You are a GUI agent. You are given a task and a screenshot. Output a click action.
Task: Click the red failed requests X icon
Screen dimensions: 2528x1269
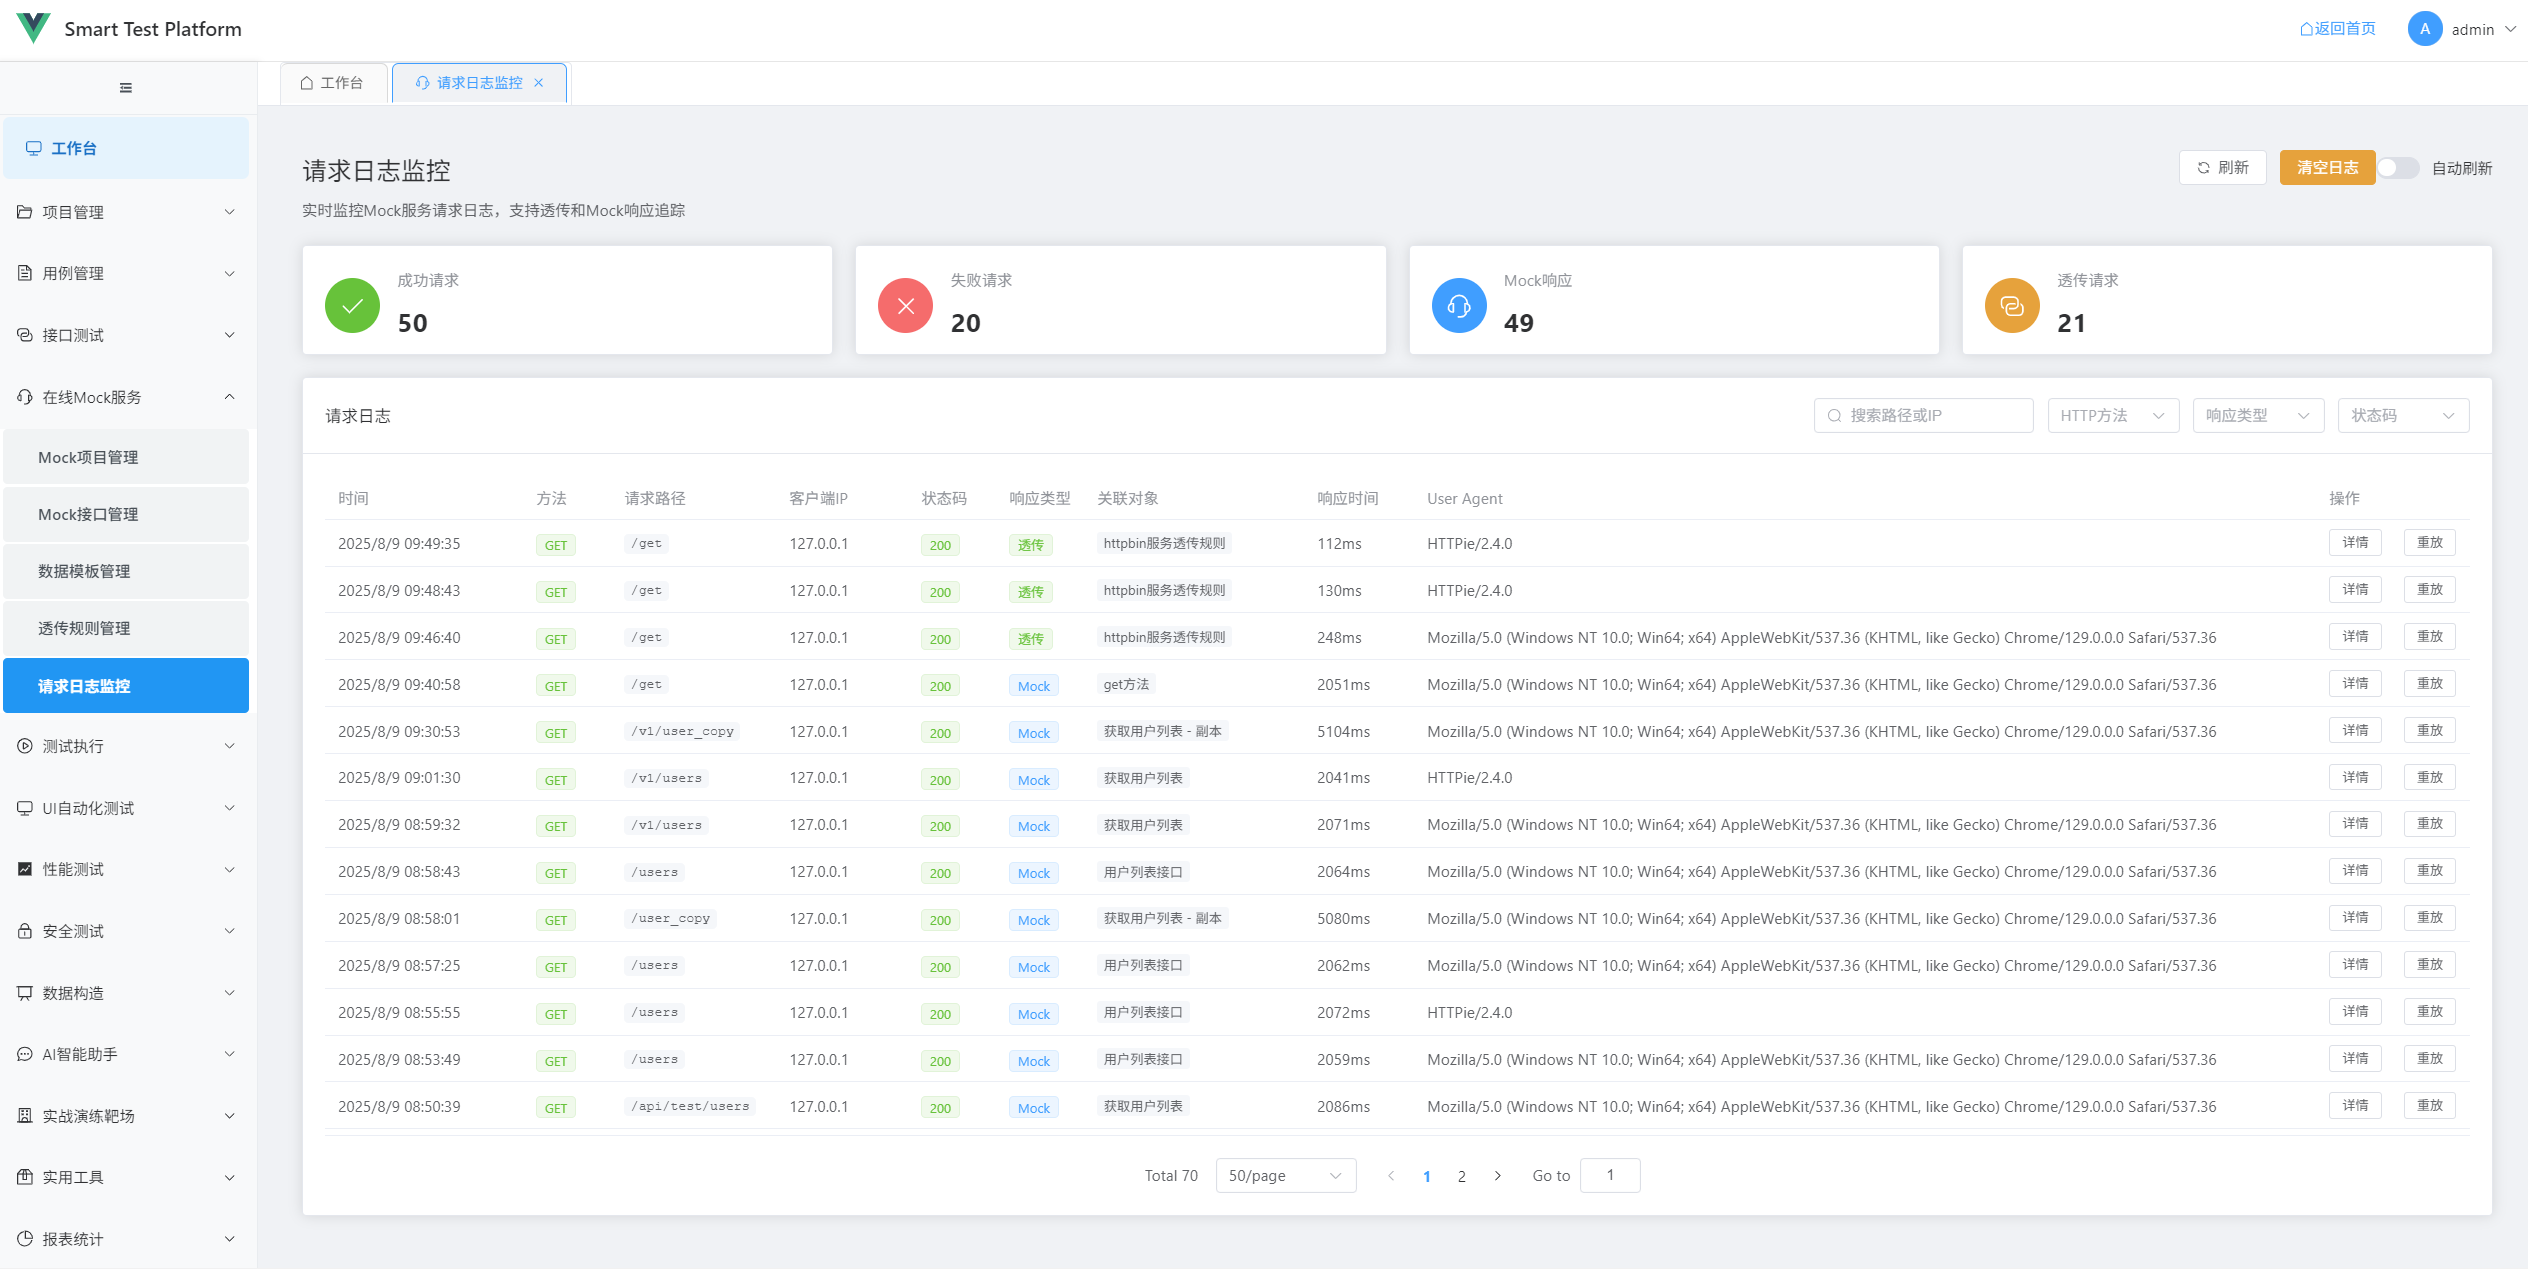coord(905,306)
